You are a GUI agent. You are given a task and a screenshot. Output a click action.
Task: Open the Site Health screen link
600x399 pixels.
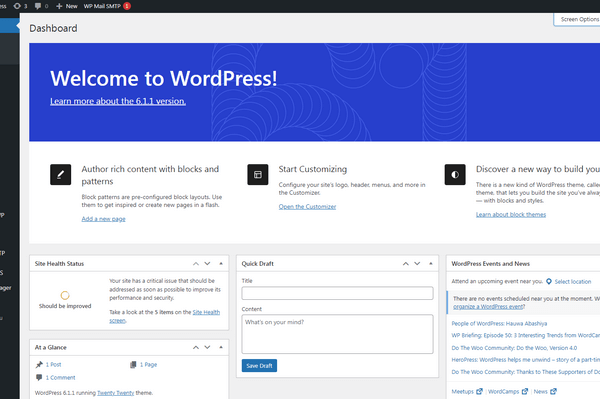pos(206,312)
